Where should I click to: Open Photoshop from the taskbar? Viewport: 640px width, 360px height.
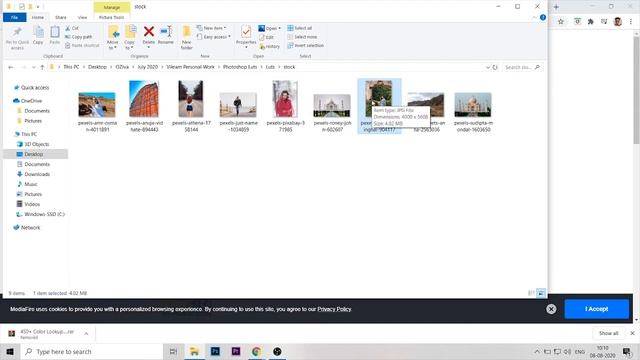(x=215, y=351)
